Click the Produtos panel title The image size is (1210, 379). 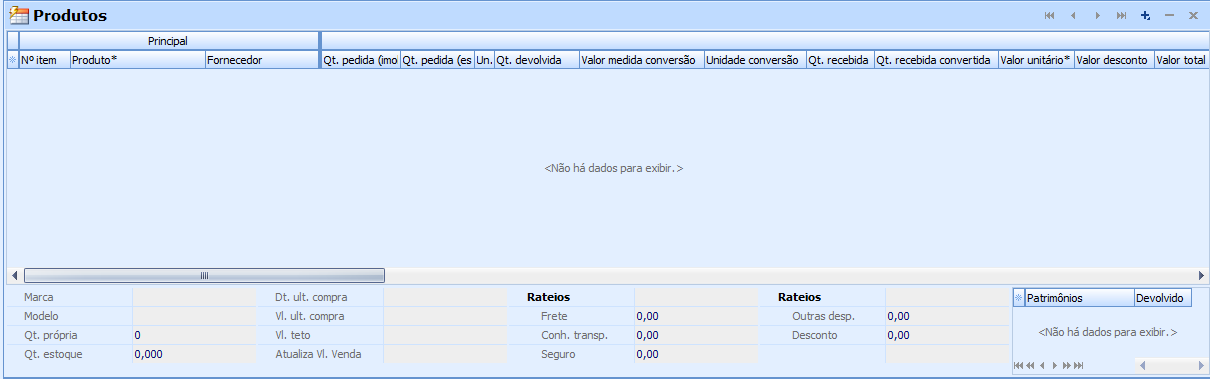click(70, 16)
